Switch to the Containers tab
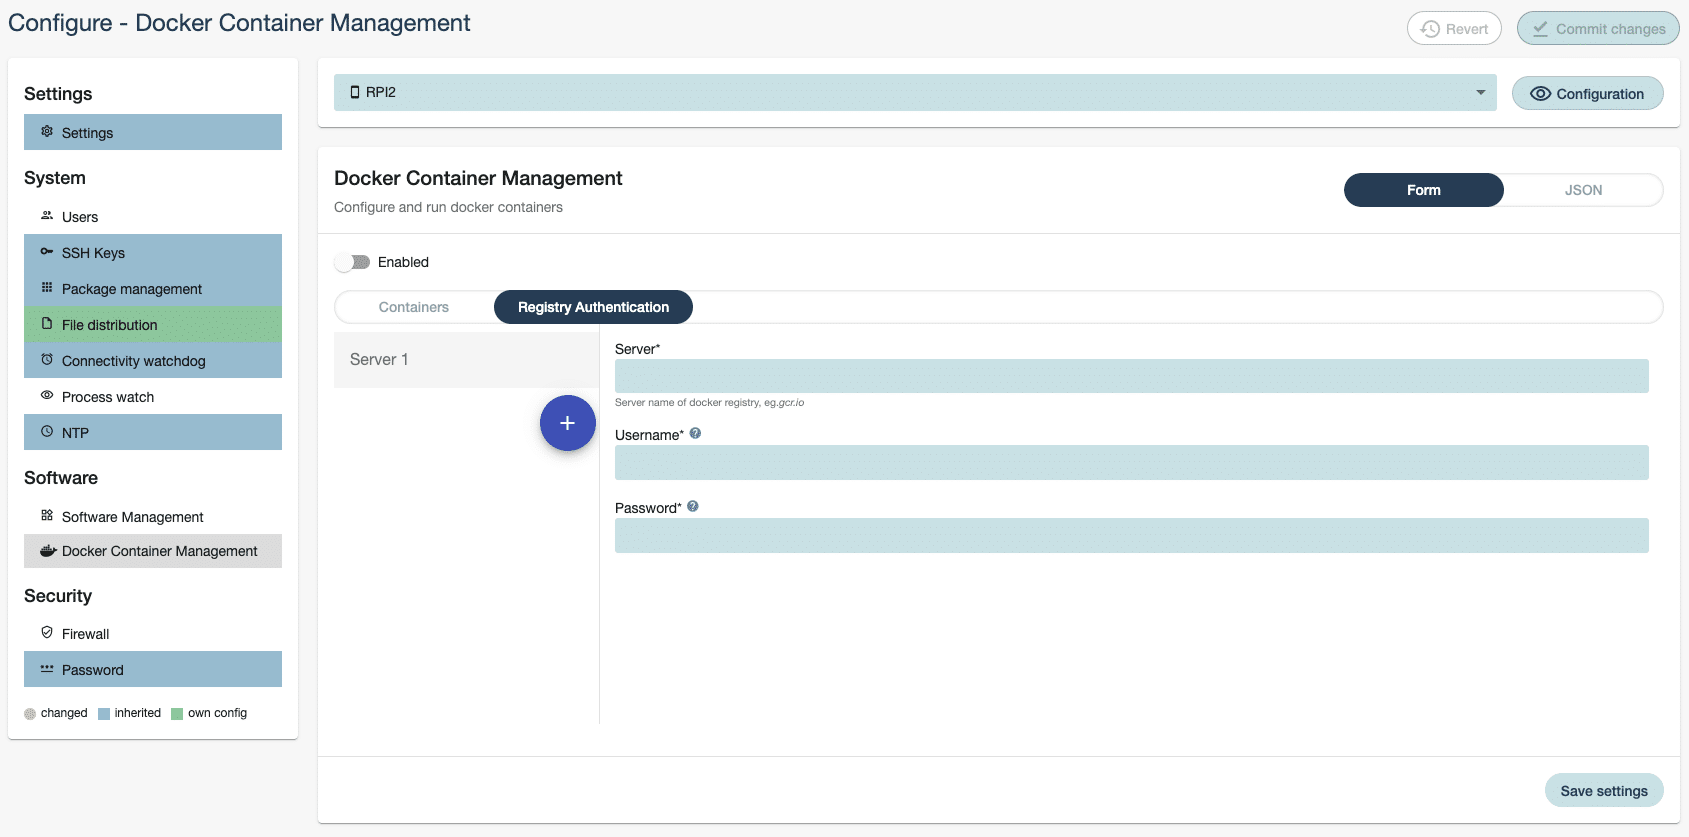1689x837 pixels. click(414, 307)
